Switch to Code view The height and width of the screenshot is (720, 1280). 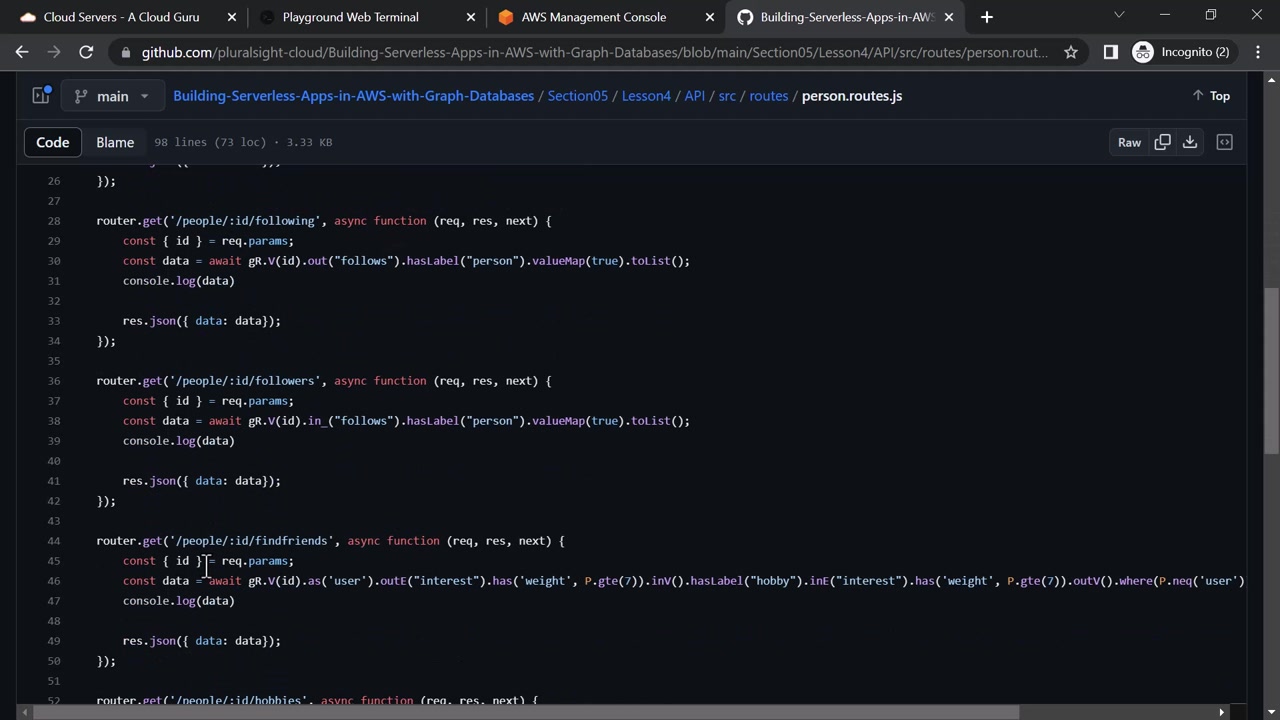(x=53, y=142)
